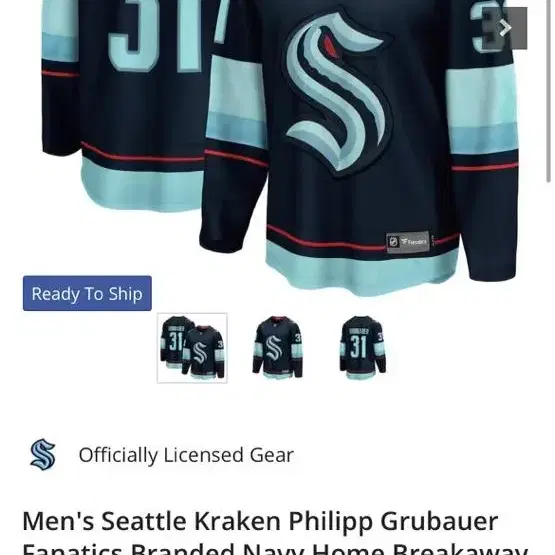Image resolution: width=555 pixels, height=555 pixels.
Task: Tap the red stripe above the front jersey hem
Action: (x=326, y=238)
